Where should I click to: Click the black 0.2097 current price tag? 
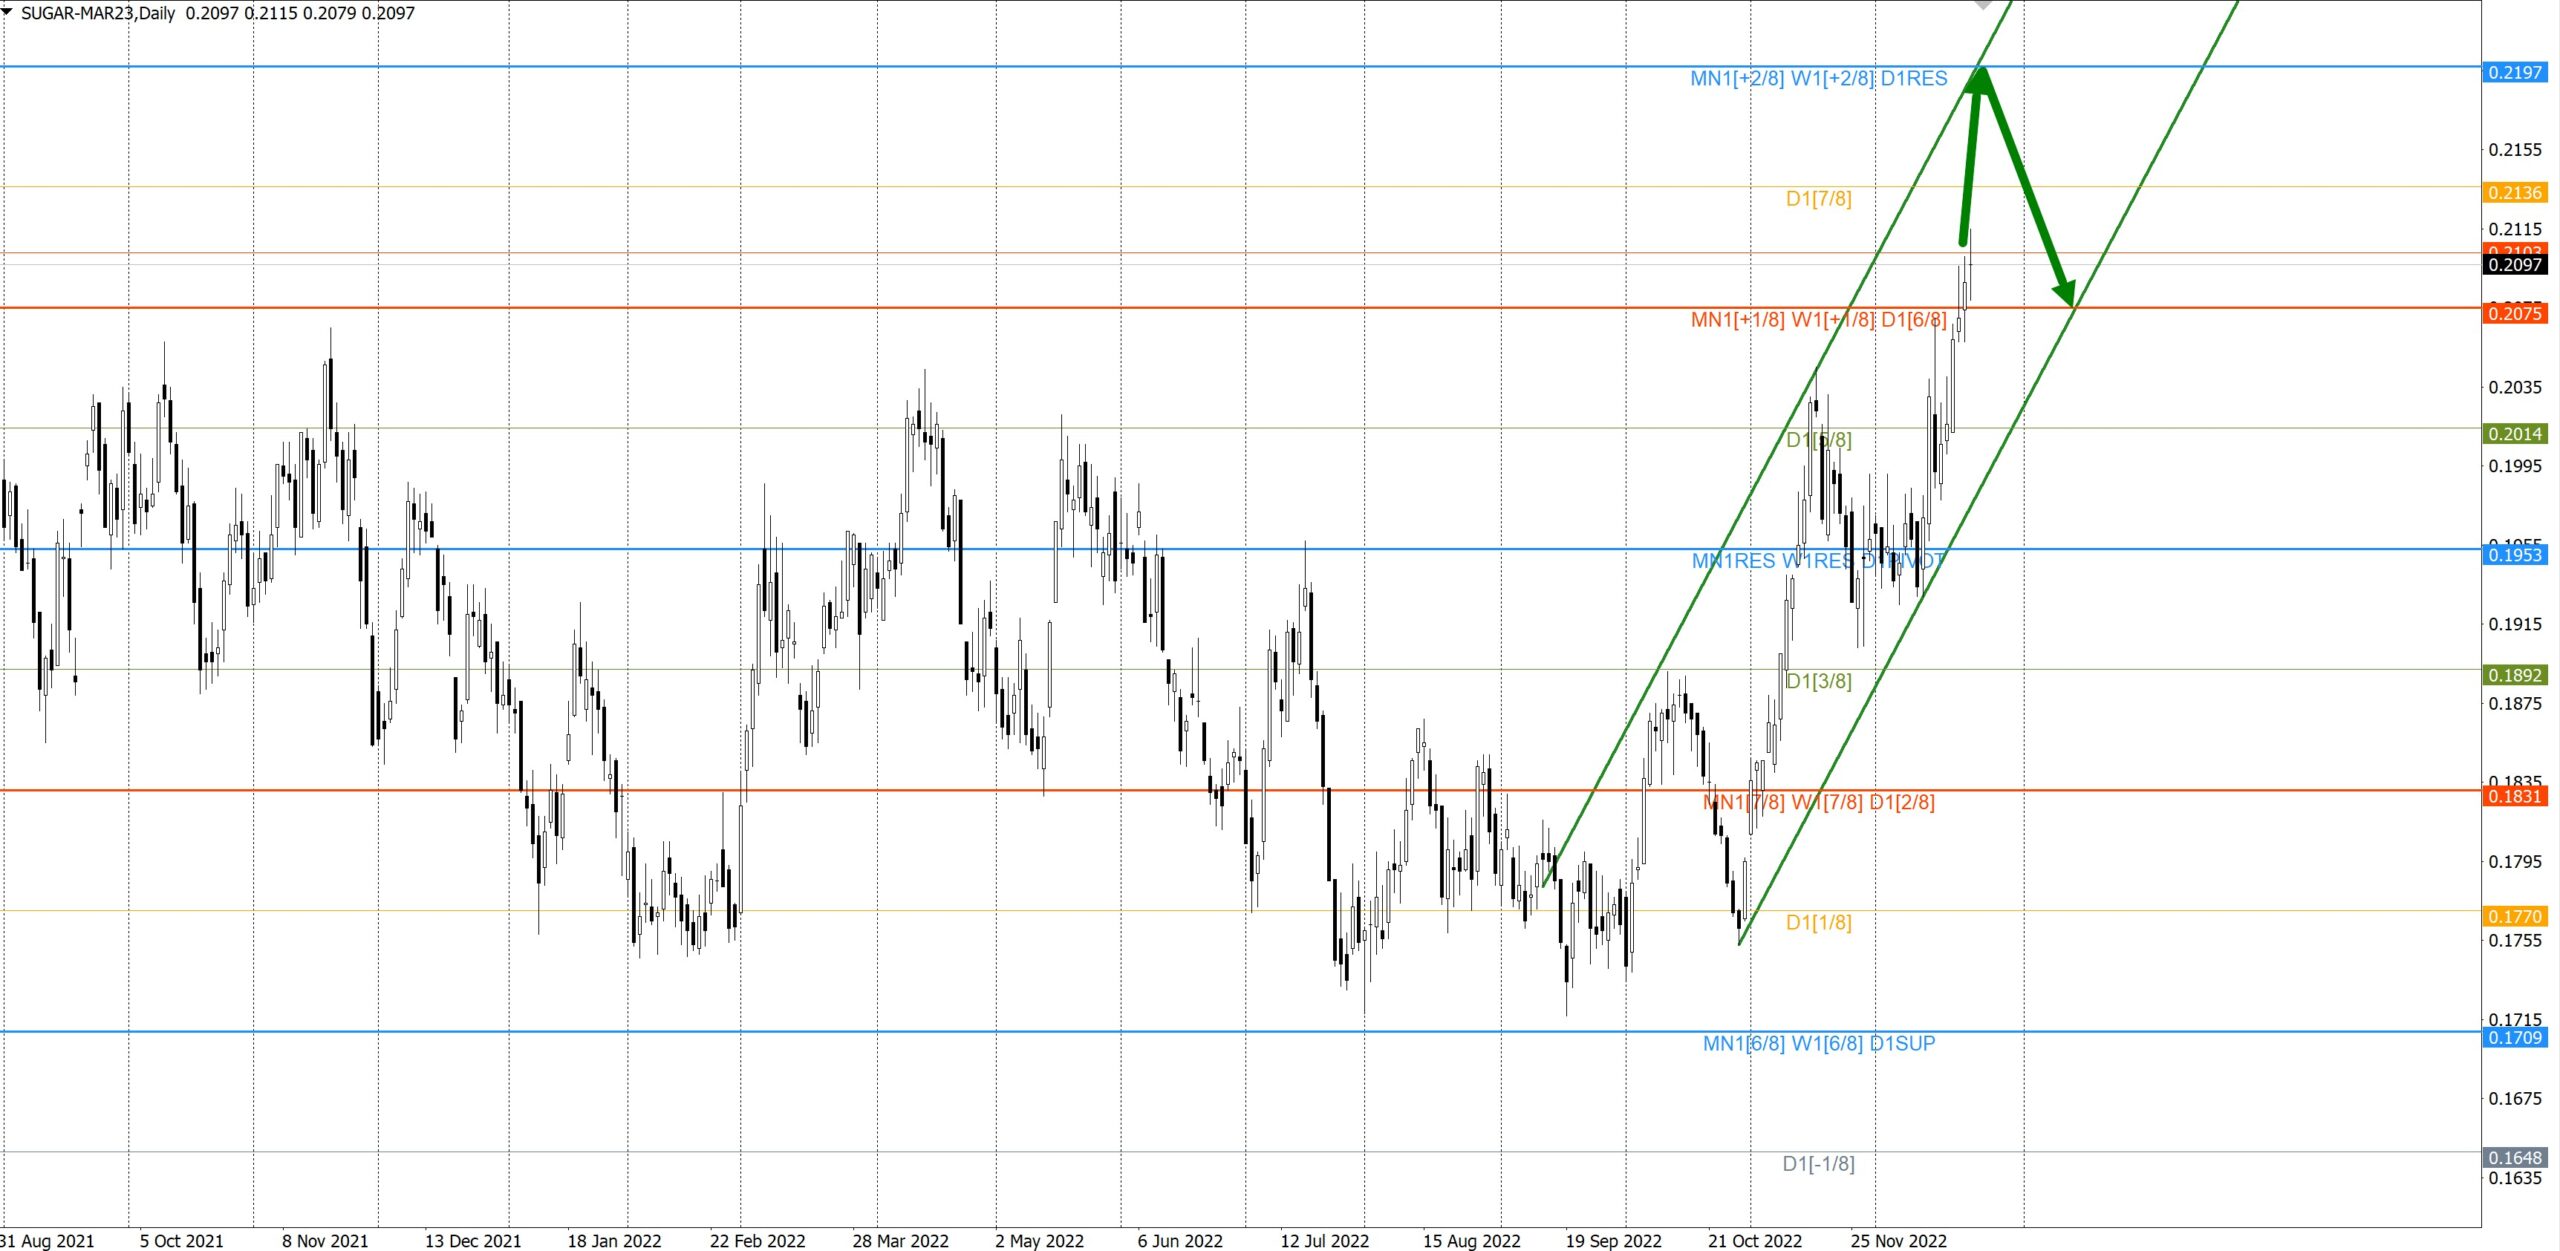point(2514,265)
